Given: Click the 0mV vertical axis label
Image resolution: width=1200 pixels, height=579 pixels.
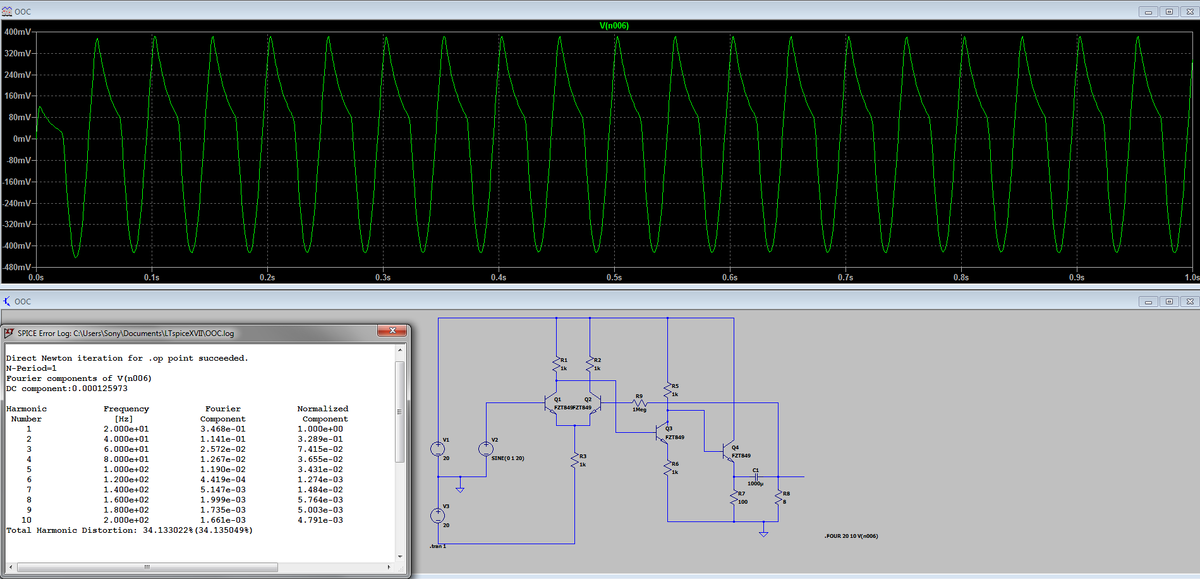Looking at the screenshot, I should pos(23,138).
